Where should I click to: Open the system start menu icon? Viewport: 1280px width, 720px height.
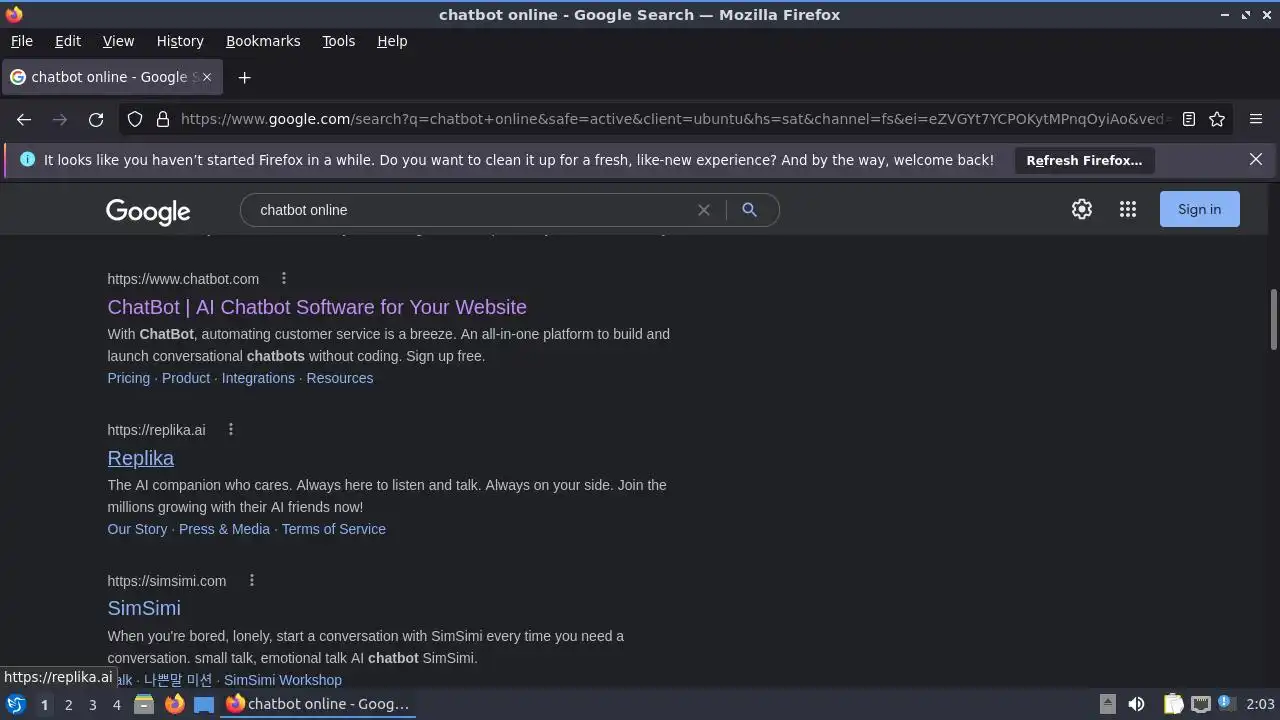[15, 704]
